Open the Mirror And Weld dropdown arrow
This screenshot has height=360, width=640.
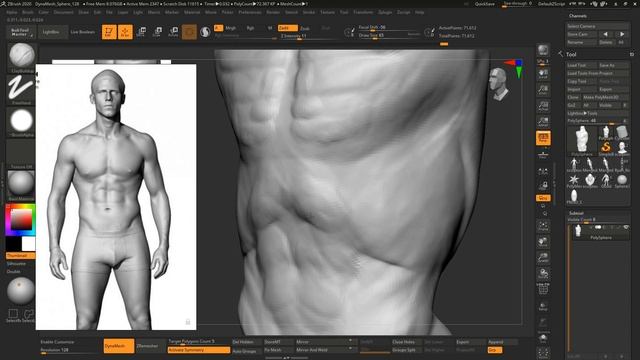[x=350, y=349]
